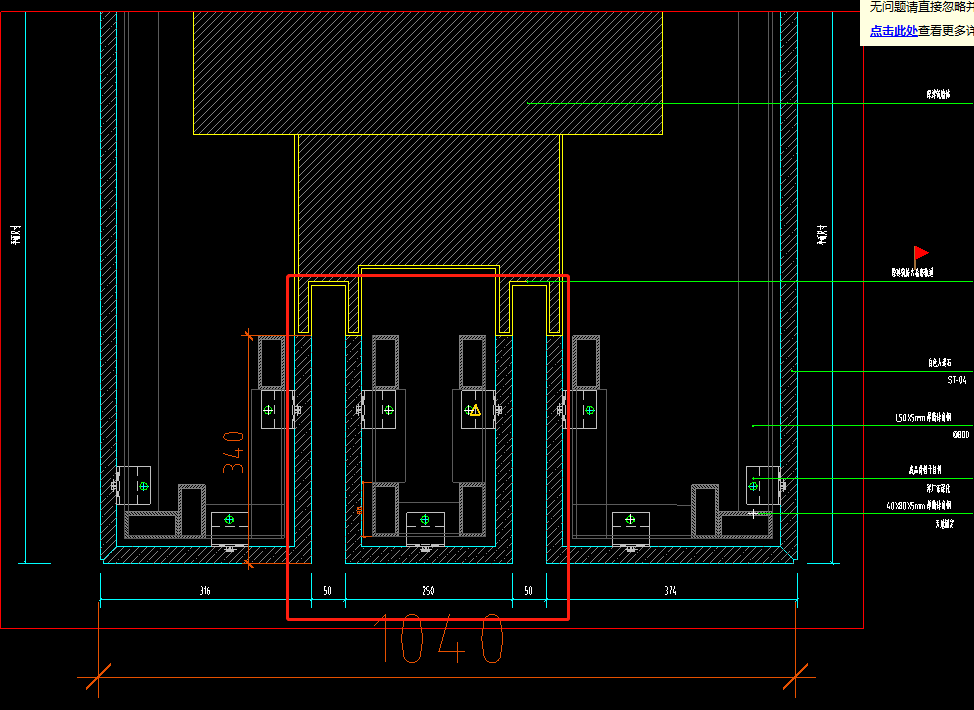The image size is (974, 710).
Task: Select the green crosshair marker at far right
Action: [756, 485]
